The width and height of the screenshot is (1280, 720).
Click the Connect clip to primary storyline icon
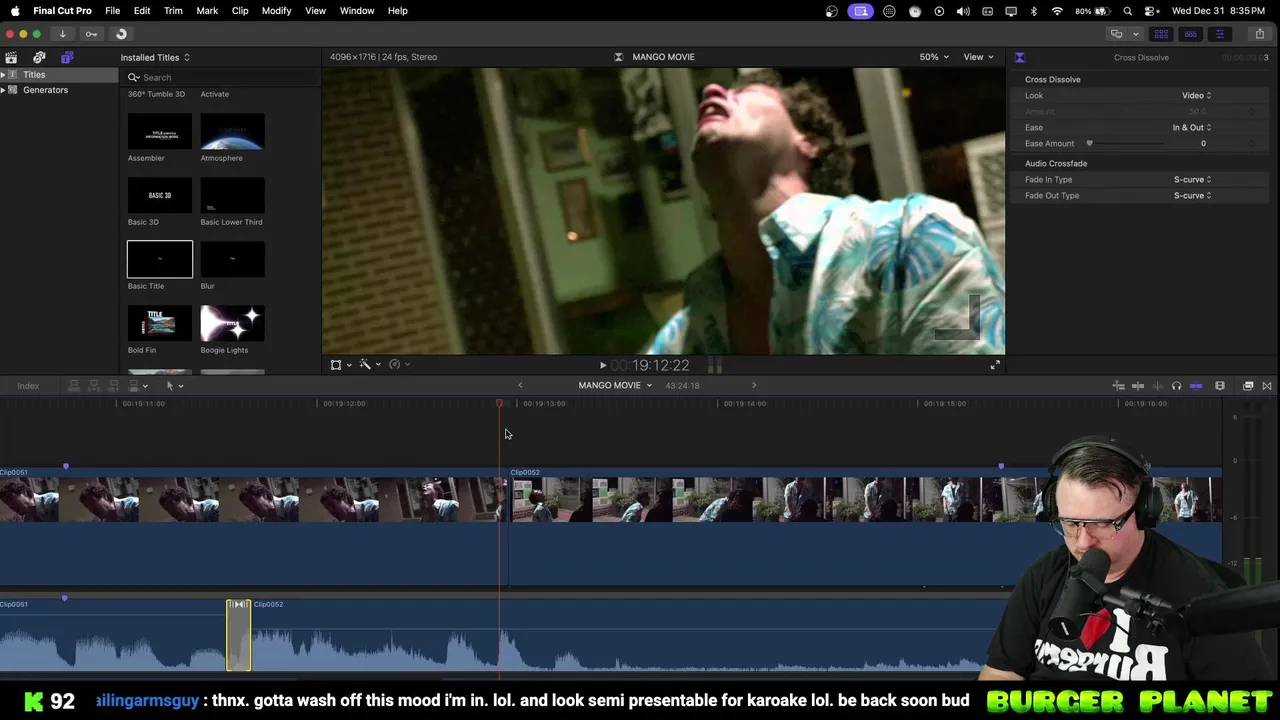click(x=74, y=386)
